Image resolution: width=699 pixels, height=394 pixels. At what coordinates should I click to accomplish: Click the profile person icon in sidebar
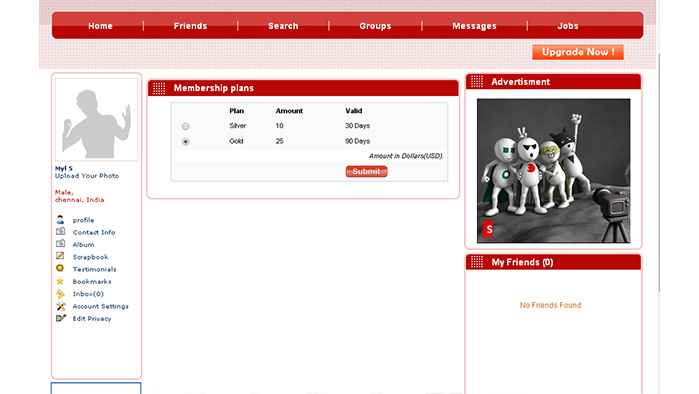coord(61,220)
